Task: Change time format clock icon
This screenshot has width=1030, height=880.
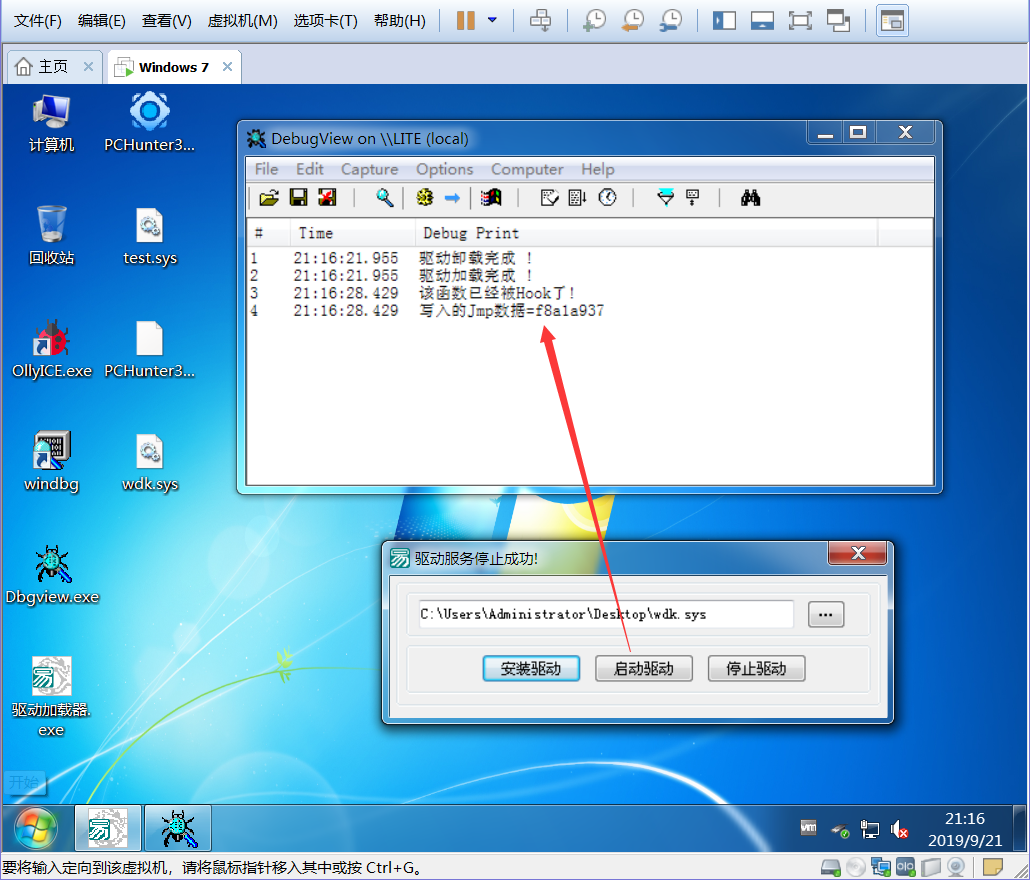Action: 607,198
